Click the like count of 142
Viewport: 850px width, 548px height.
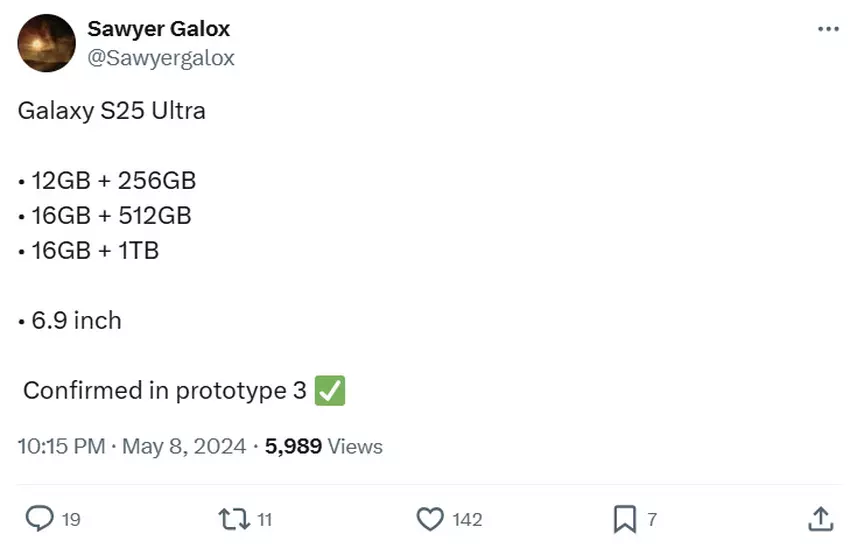pos(467,519)
